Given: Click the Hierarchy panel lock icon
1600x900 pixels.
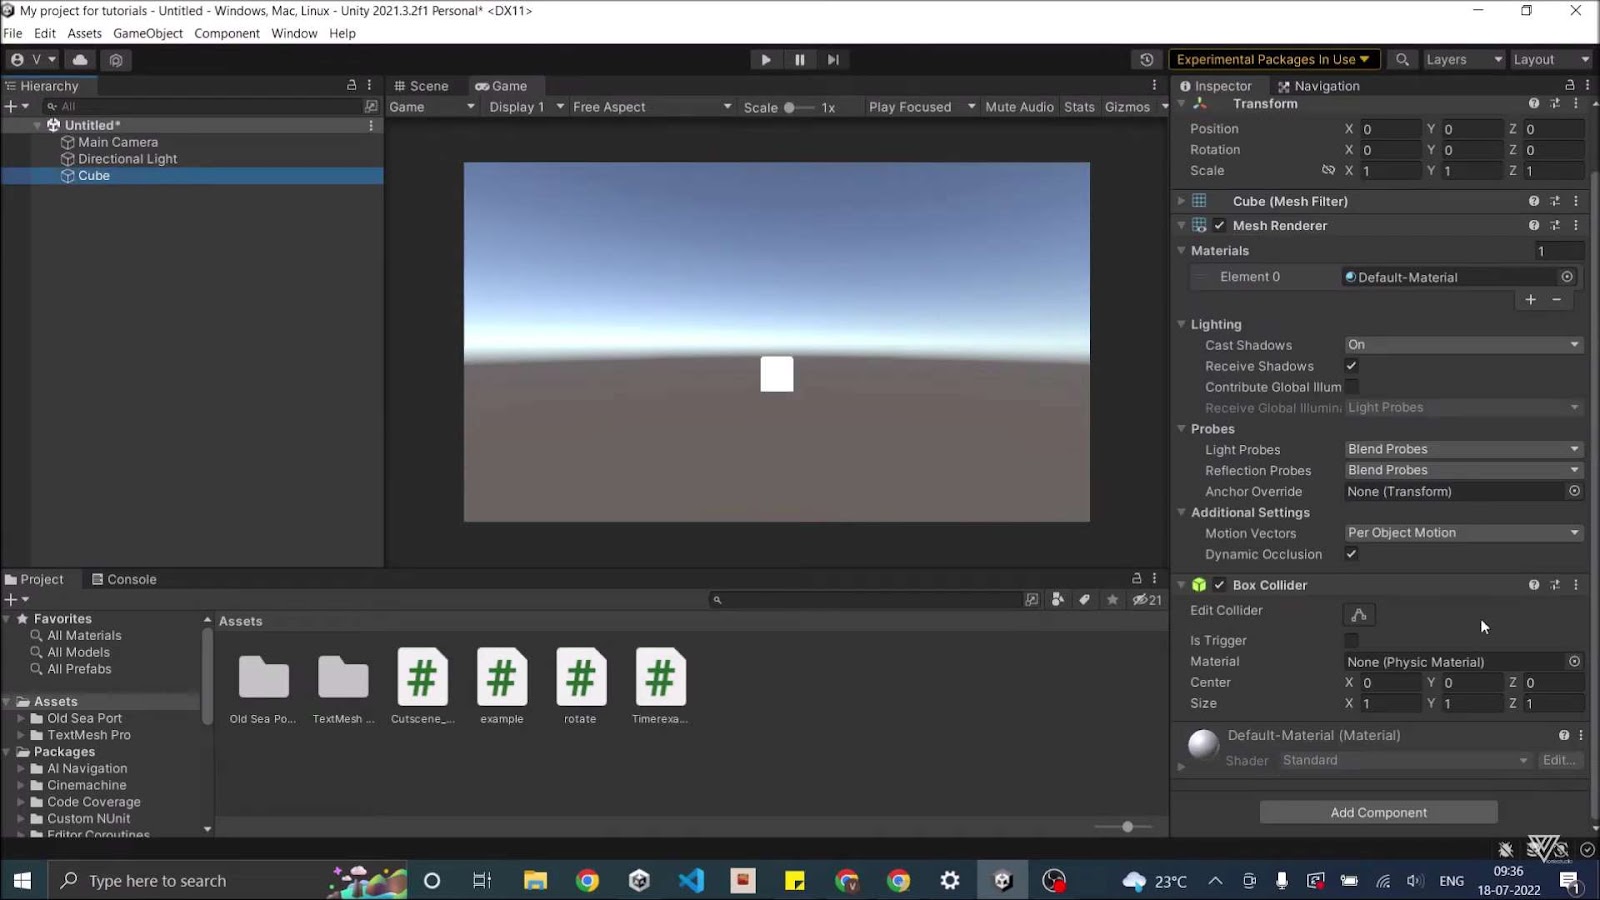Looking at the screenshot, I should pos(351,86).
